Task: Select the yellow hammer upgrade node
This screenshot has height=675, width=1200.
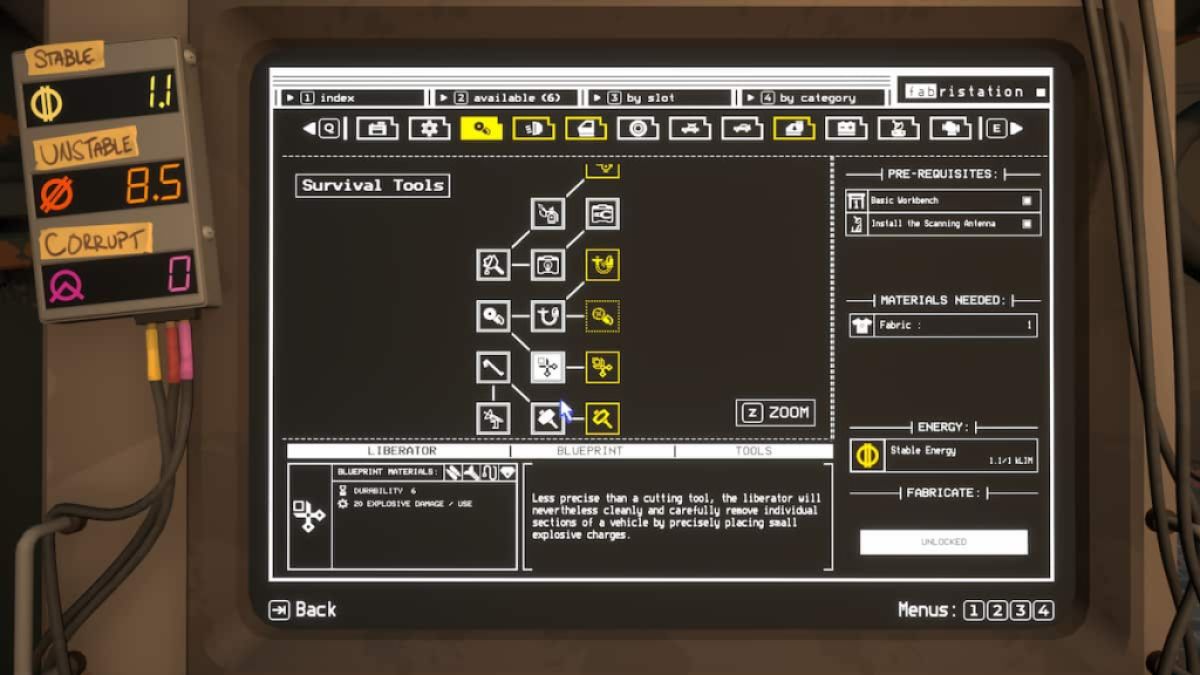Action: pos(602,418)
